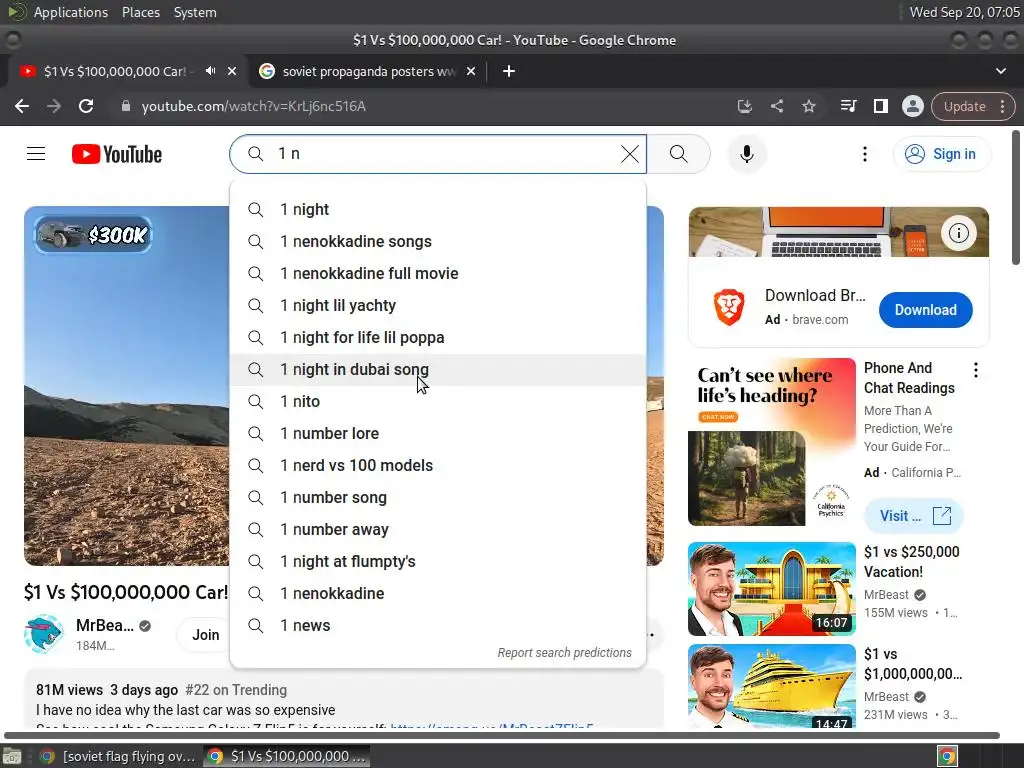This screenshot has height=768, width=1024.
Task: Choose suggestion '1 nito'
Action: [x=438, y=402]
